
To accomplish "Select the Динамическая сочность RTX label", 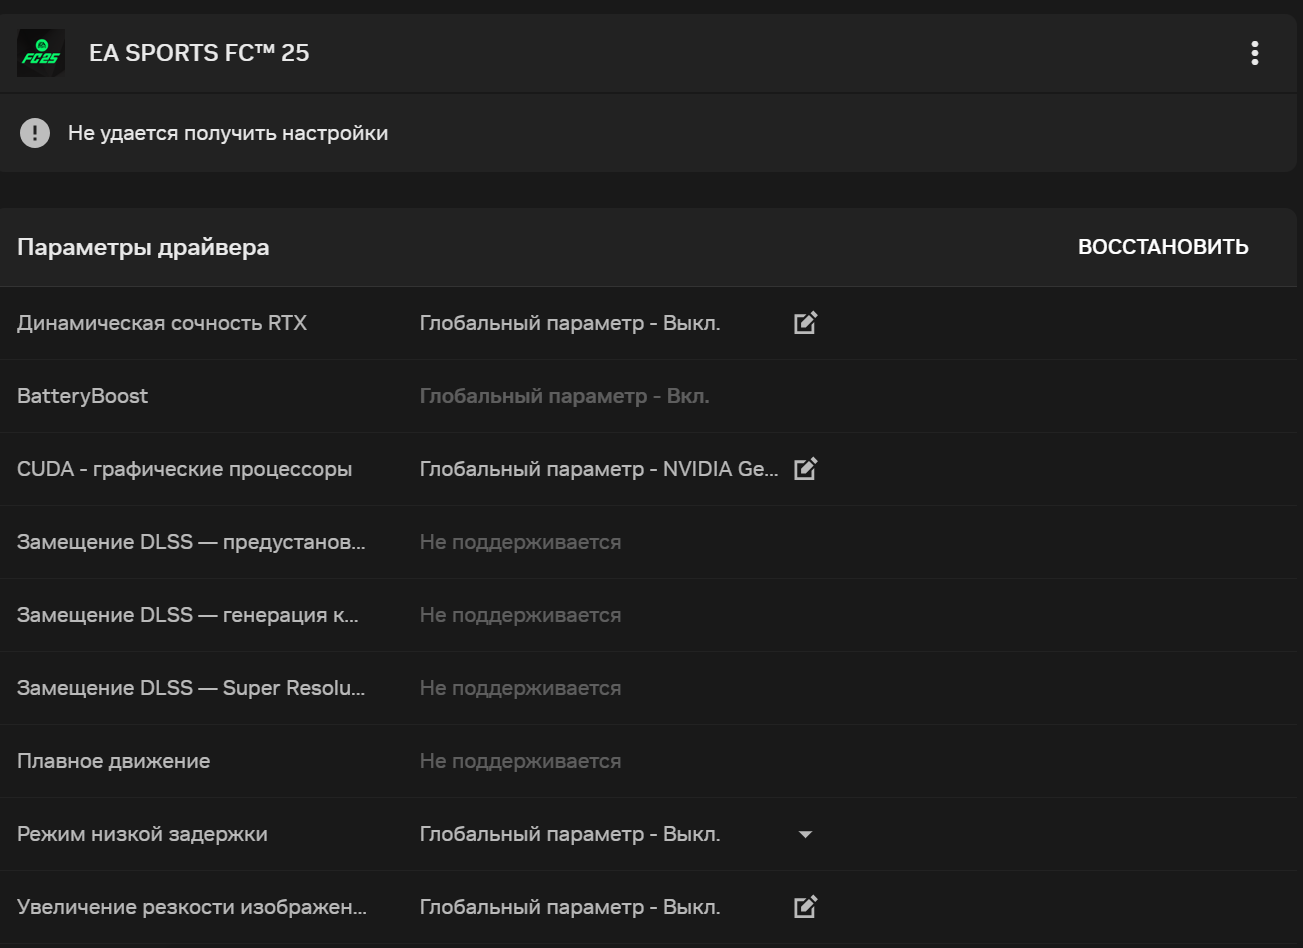I will click(x=162, y=323).
